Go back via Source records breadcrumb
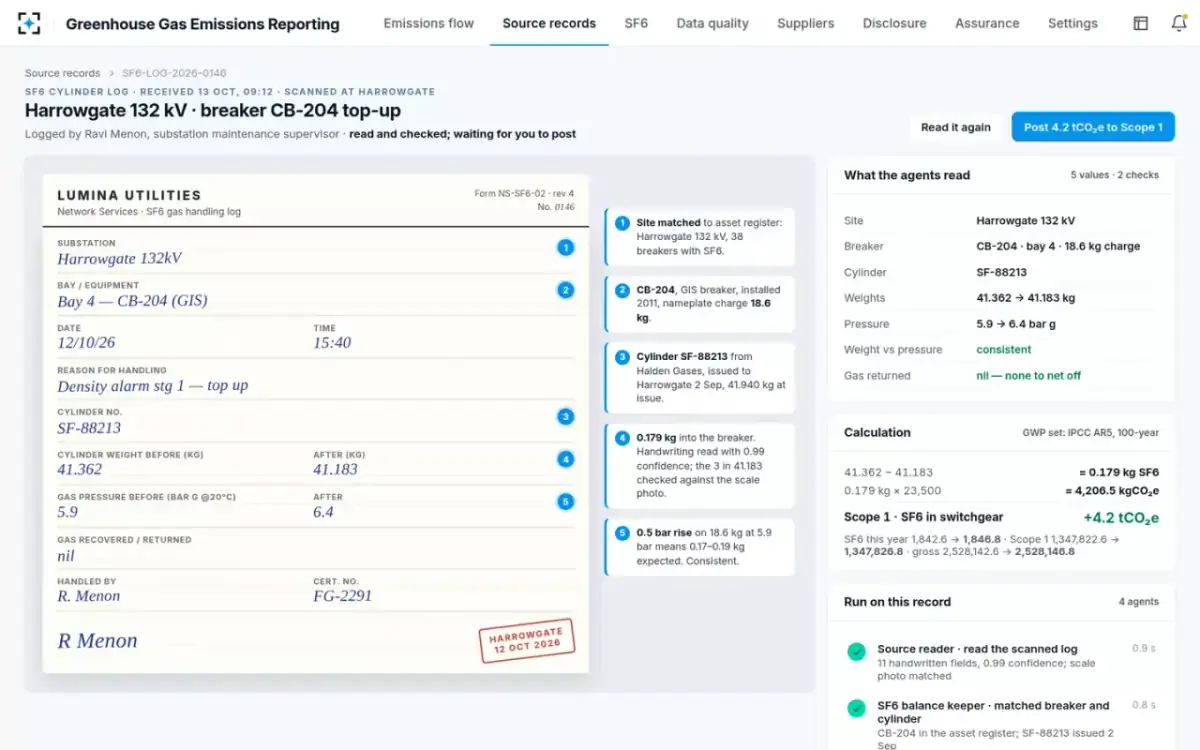Screen dimensions: 1200x750 tap(62, 73)
